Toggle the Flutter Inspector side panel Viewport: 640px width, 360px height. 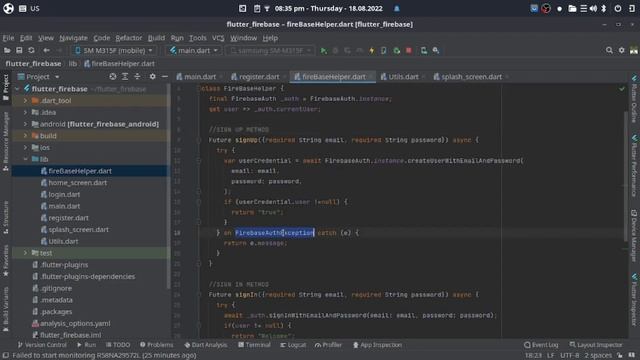coord(634,300)
